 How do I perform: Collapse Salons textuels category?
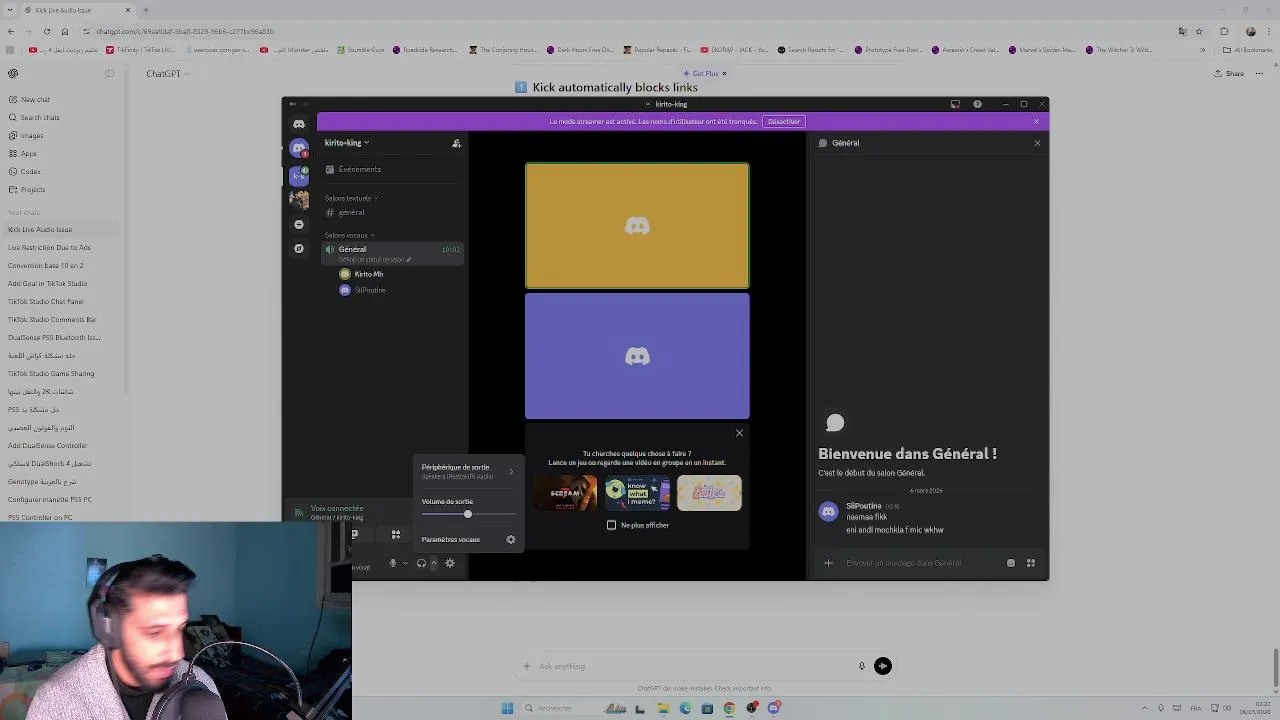click(350, 198)
